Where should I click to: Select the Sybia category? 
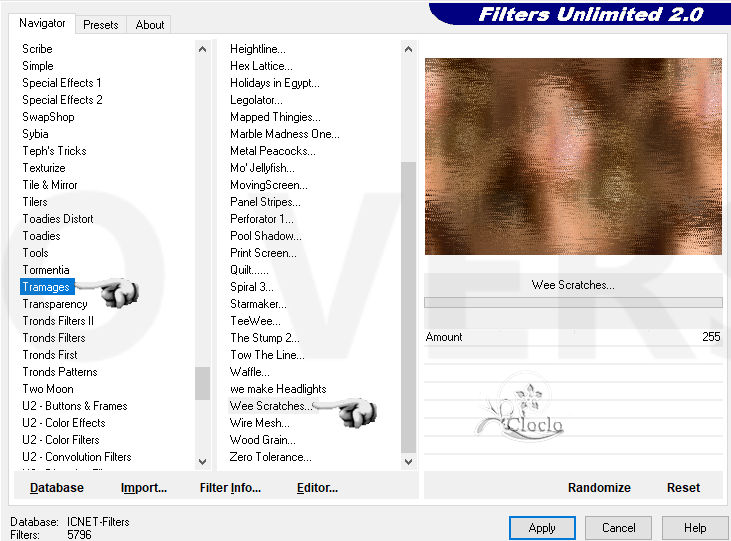[x=35, y=134]
